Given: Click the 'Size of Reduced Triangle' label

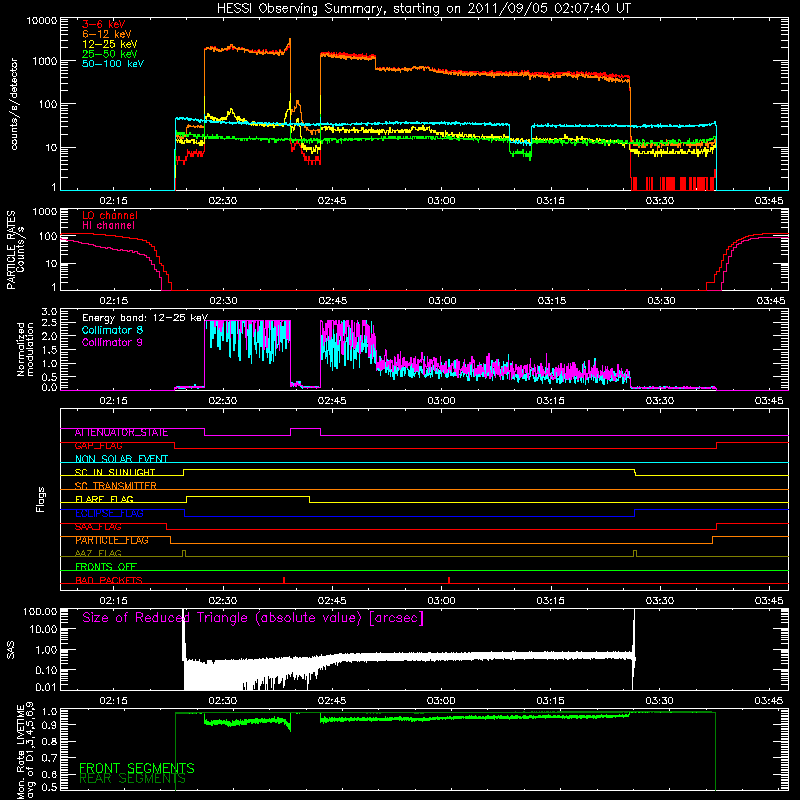Looking at the screenshot, I should 253,618.
